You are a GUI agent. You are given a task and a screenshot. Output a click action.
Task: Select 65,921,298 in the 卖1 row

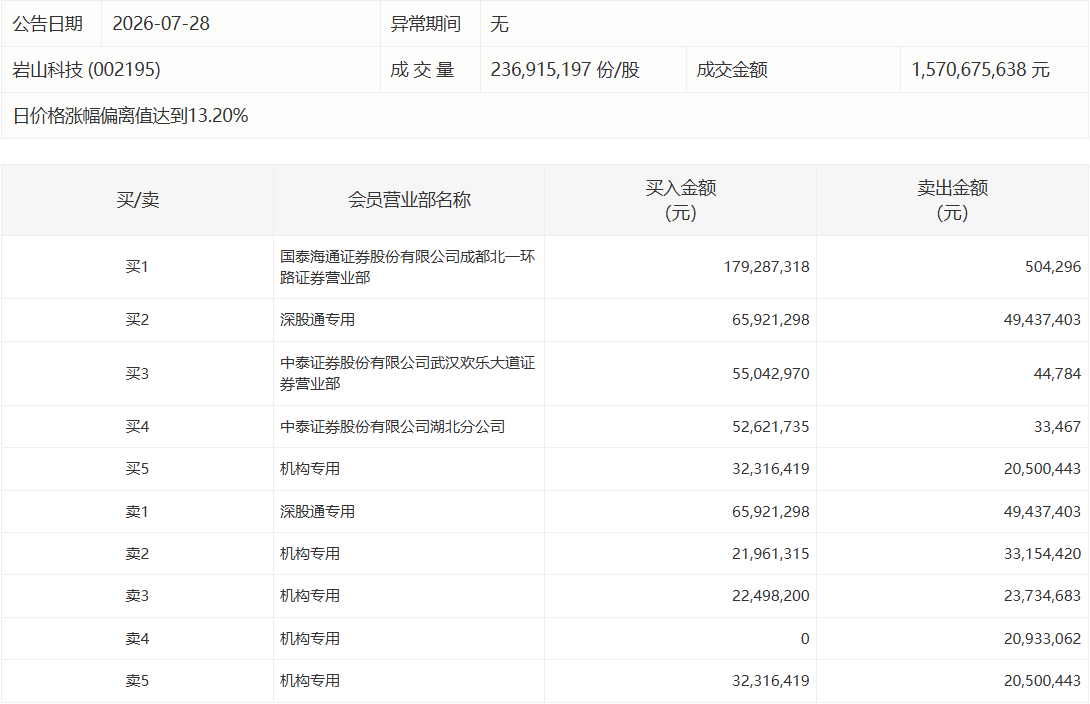click(770, 512)
